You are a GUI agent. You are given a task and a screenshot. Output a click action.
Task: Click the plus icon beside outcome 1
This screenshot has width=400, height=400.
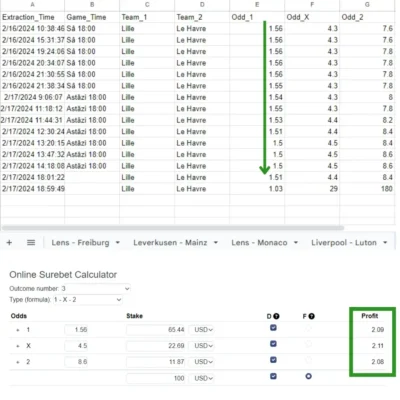pyautogui.click(x=18, y=330)
